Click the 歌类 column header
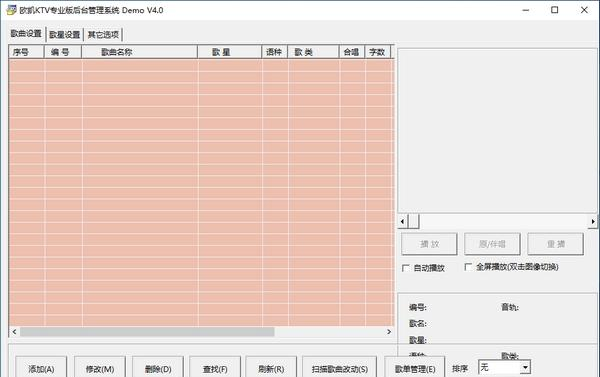Viewport: 600px width, 377px height. coord(313,52)
